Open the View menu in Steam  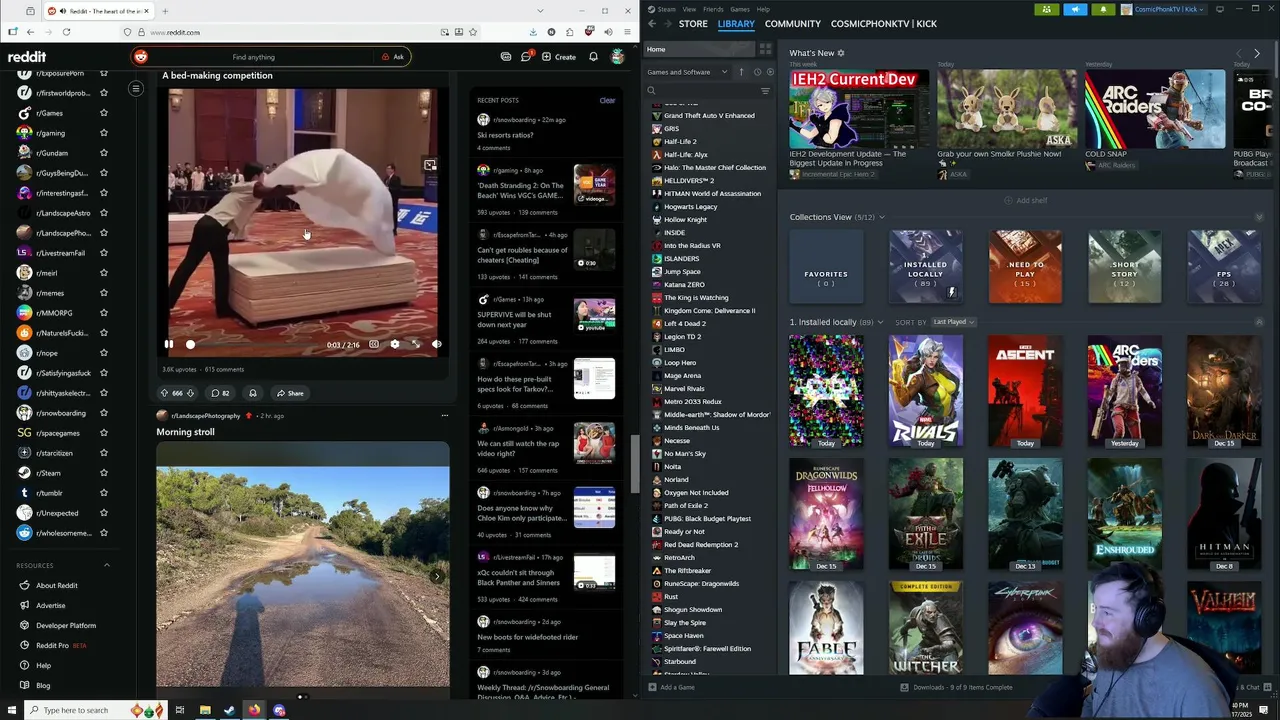point(689,9)
